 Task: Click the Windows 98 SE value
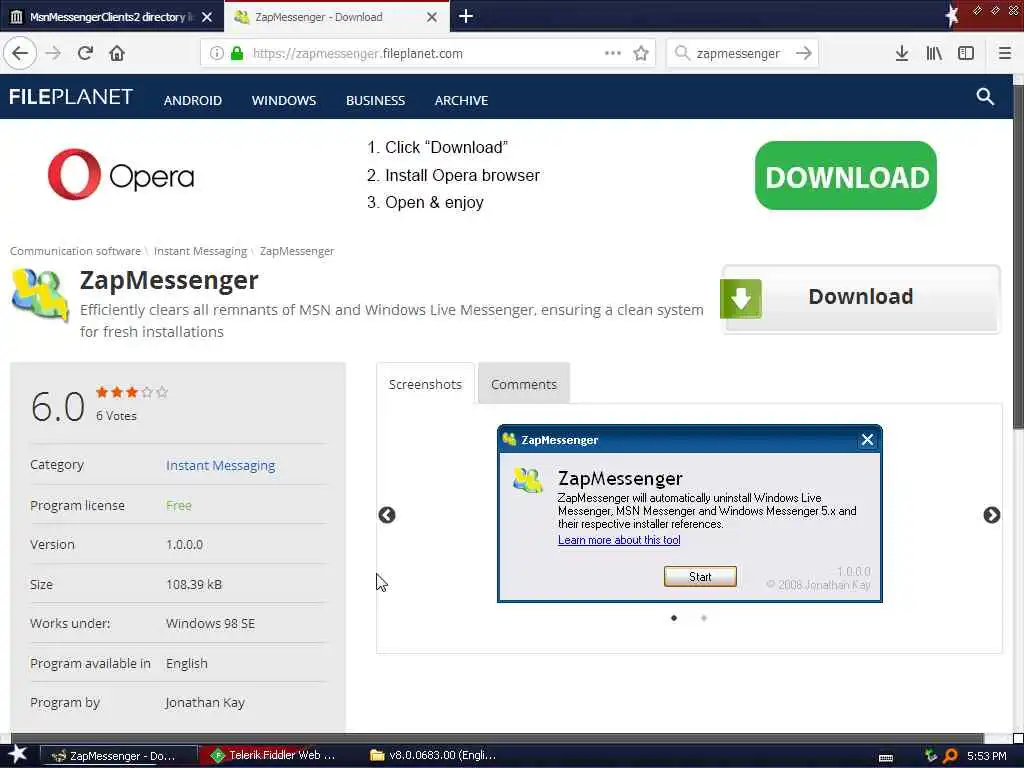click(210, 624)
